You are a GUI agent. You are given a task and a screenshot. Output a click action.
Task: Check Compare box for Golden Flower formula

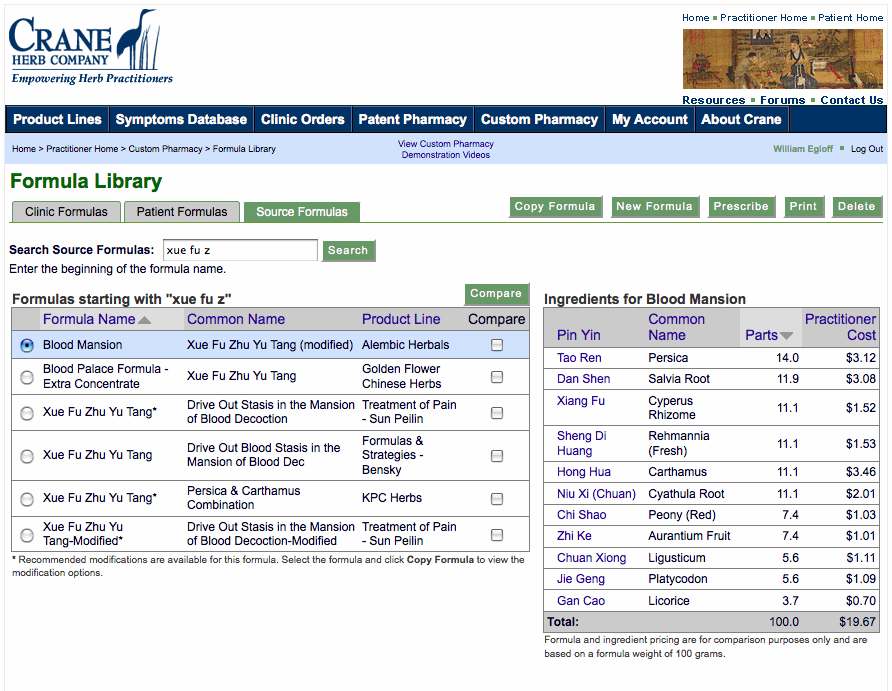click(x=497, y=377)
